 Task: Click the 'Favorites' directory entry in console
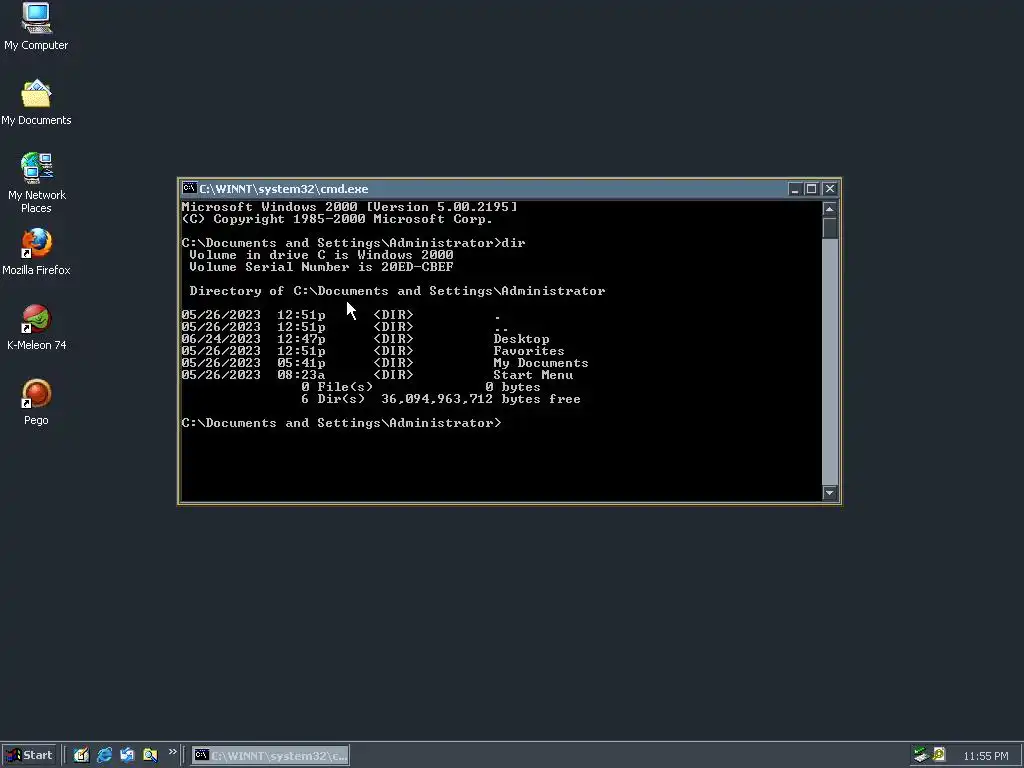point(529,351)
